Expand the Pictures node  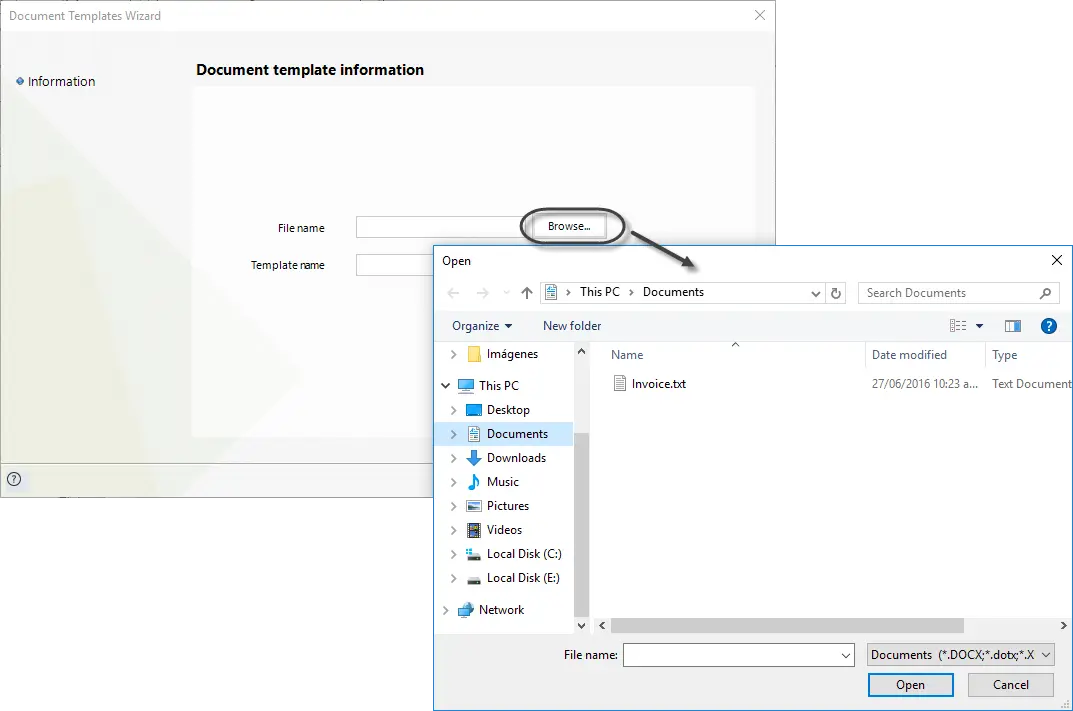click(x=453, y=506)
